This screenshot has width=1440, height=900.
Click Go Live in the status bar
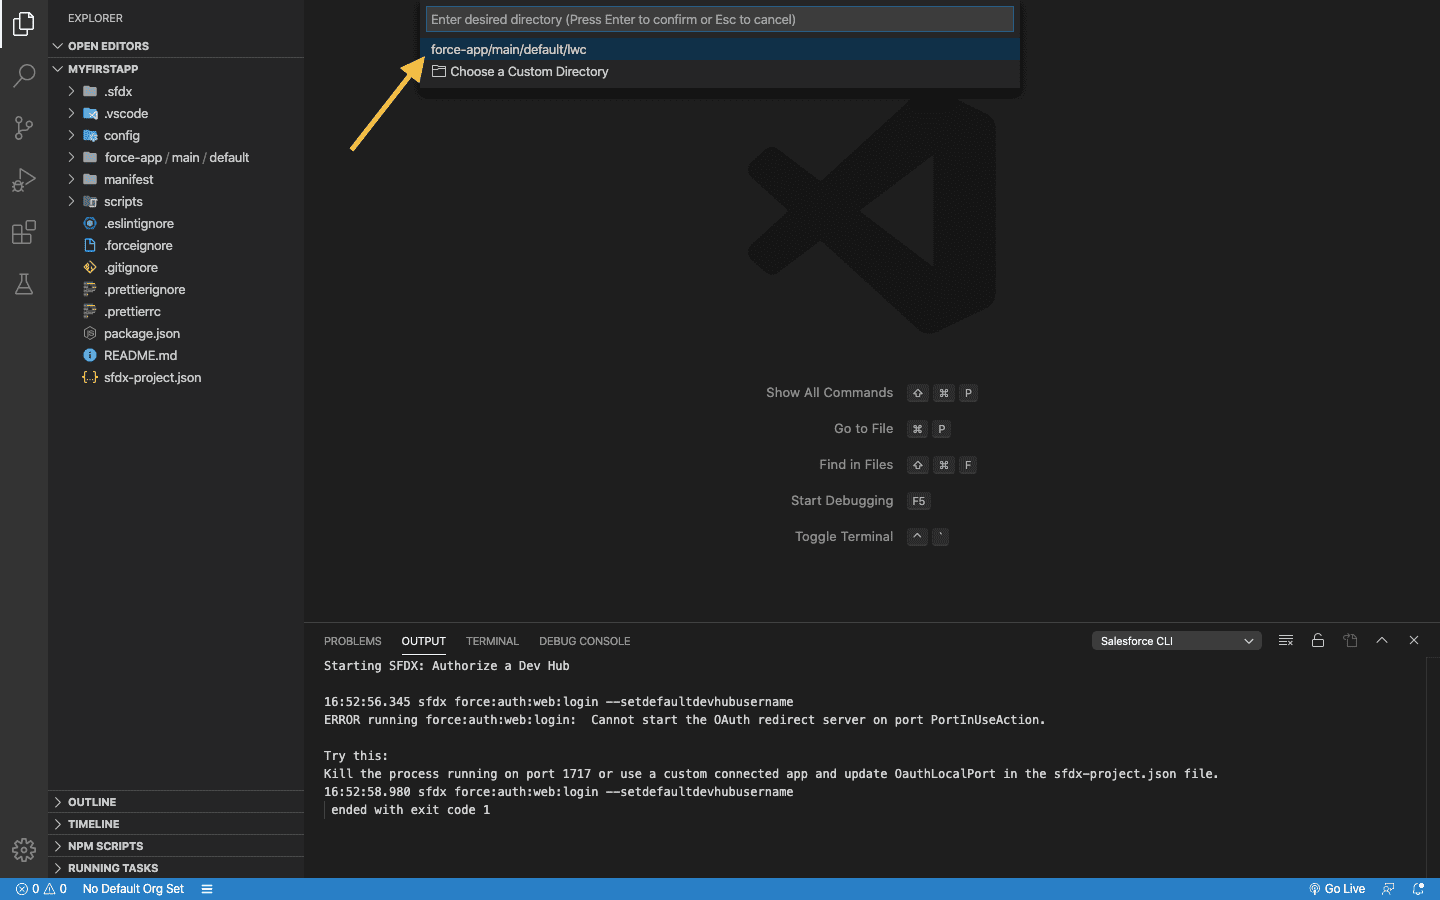click(1337, 889)
